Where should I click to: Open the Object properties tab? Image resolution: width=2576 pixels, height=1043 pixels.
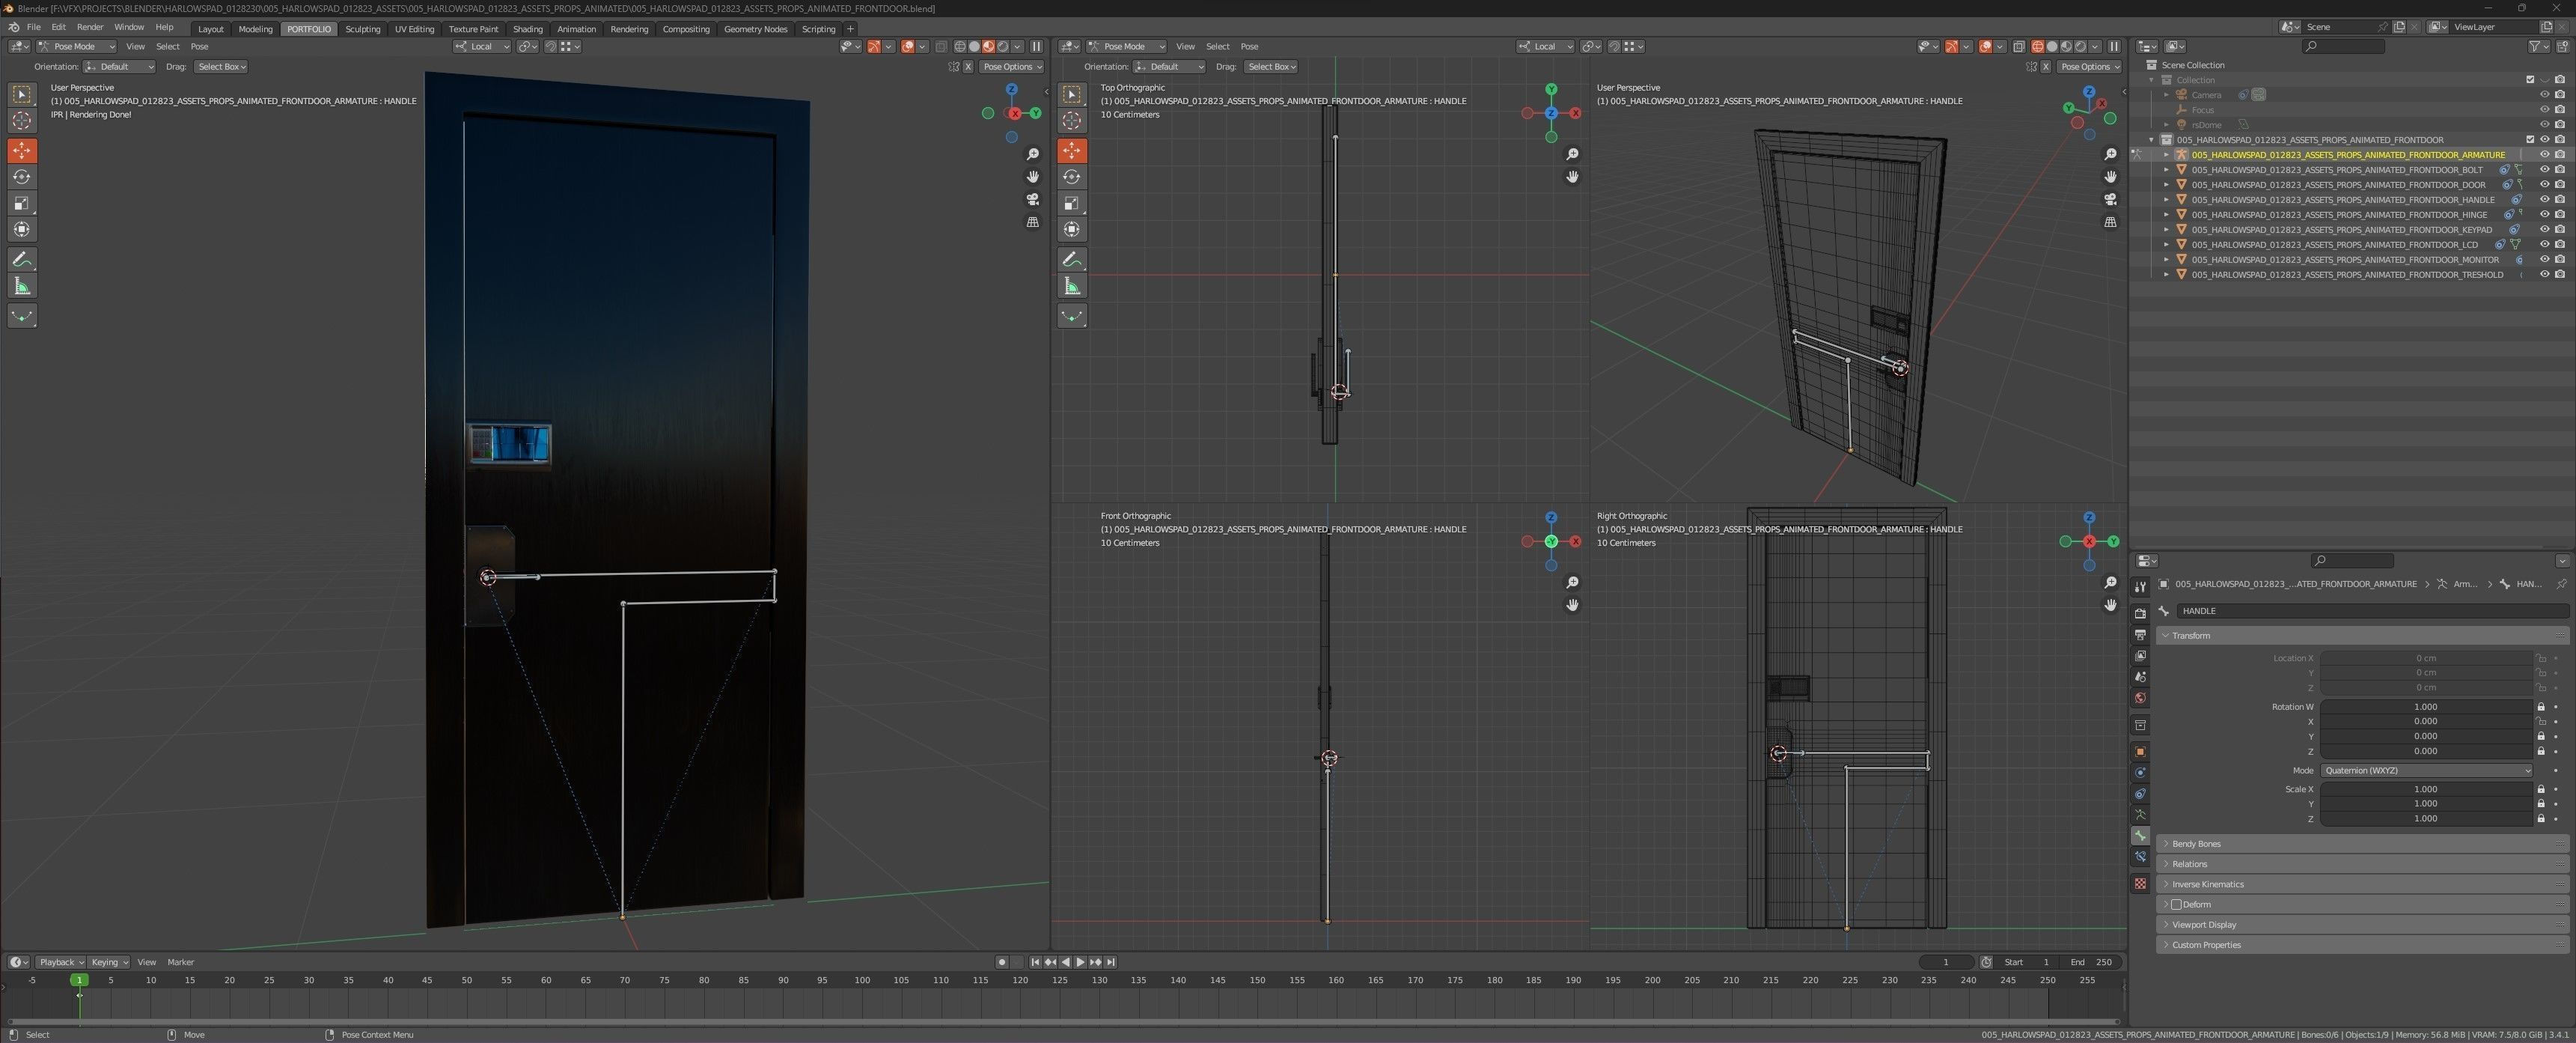[x=2140, y=751]
